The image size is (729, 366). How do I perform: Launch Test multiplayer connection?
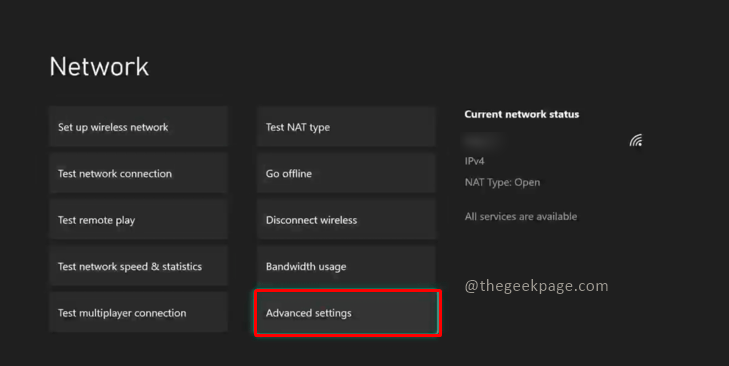[139, 313]
